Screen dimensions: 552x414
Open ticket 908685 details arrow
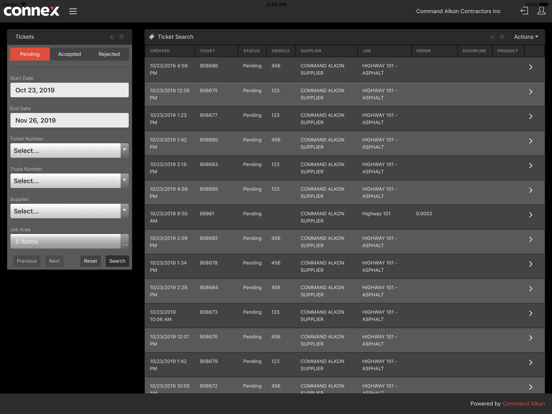pyautogui.click(x=531, y=190)
